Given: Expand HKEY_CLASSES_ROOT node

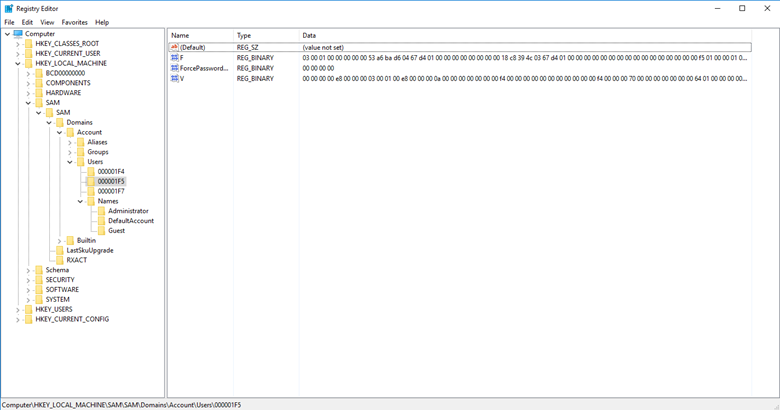Looking at the screenshot, I should [18, 44].
